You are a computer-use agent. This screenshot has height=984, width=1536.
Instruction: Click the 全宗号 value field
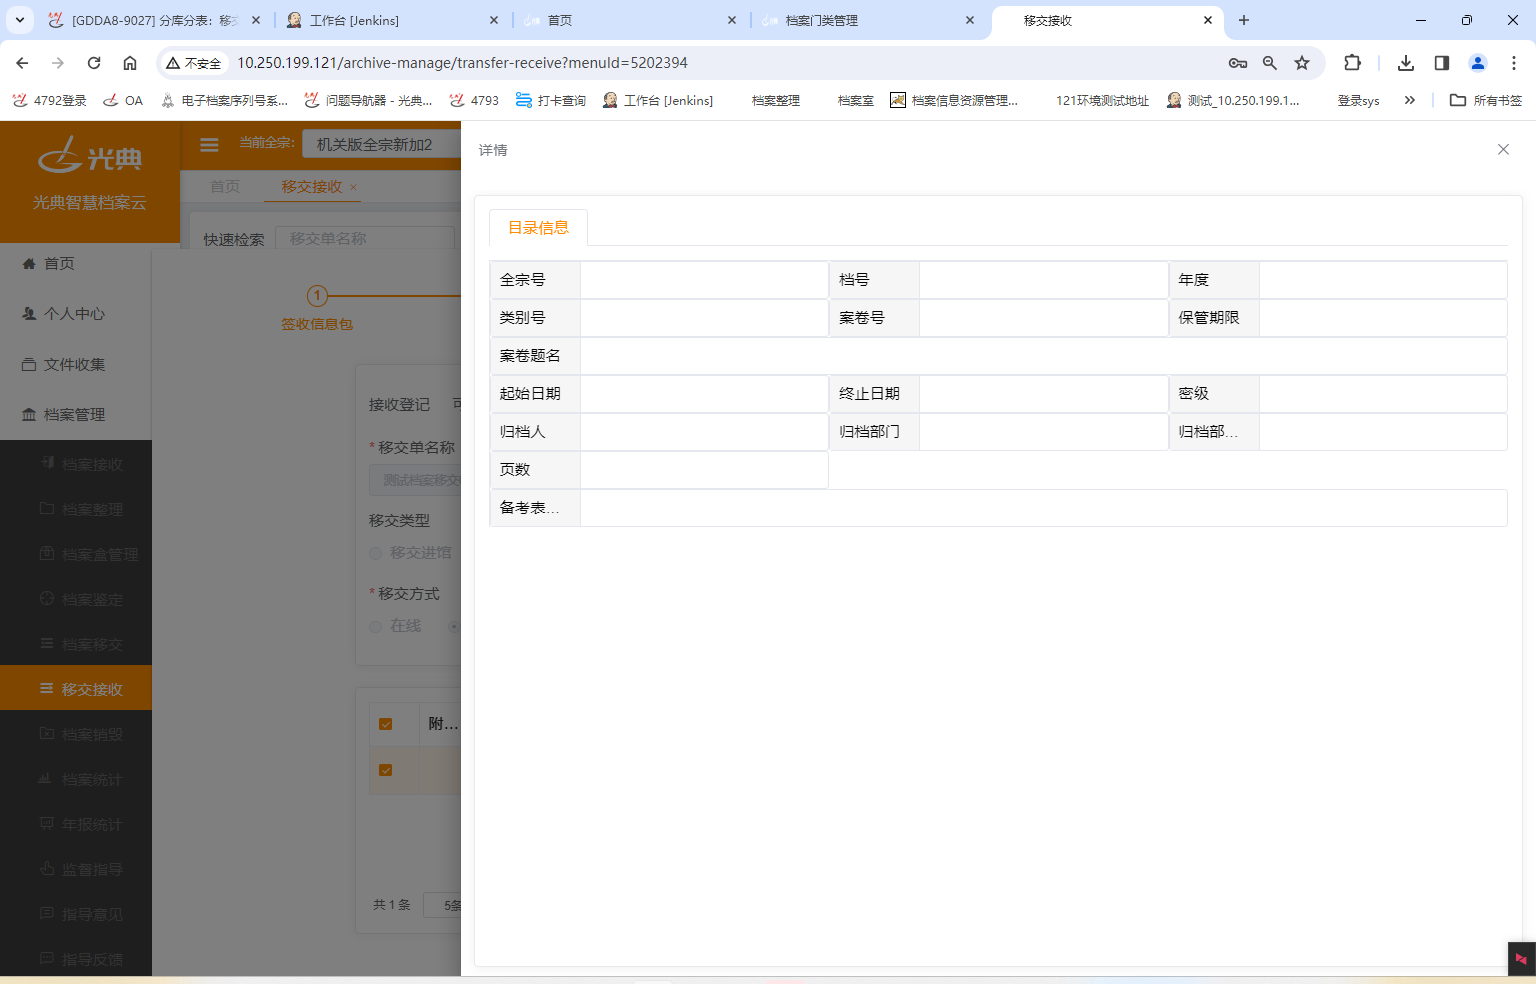(704, 280)
